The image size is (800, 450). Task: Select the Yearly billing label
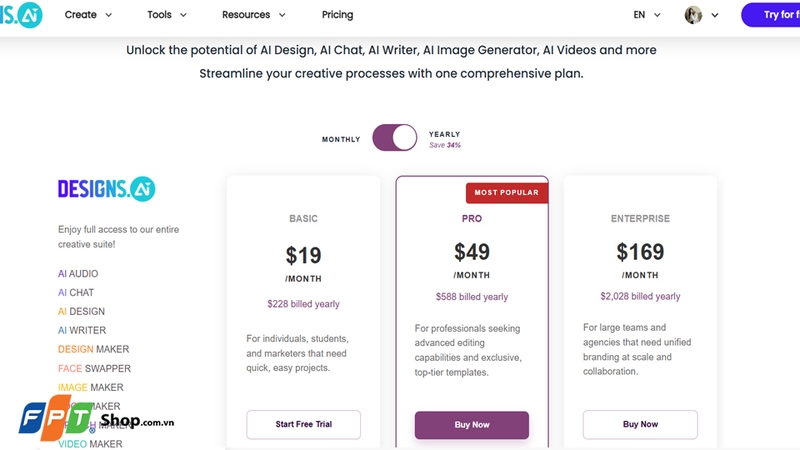444,134
